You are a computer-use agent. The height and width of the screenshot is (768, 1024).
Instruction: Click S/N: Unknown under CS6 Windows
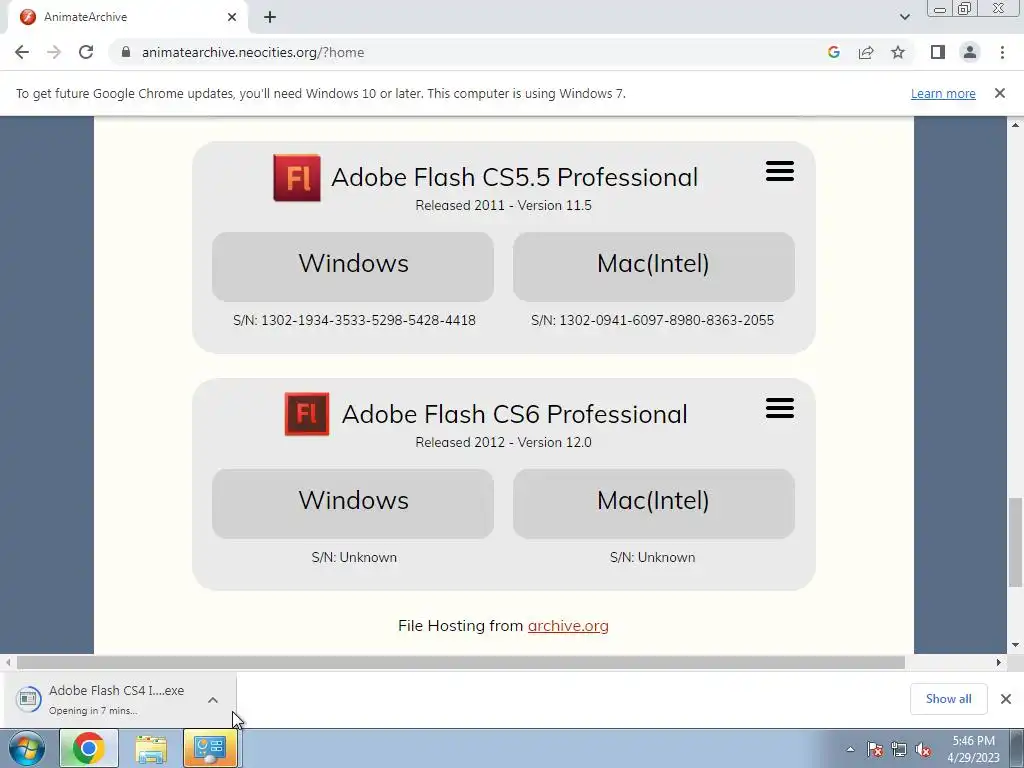click(354, 557)
